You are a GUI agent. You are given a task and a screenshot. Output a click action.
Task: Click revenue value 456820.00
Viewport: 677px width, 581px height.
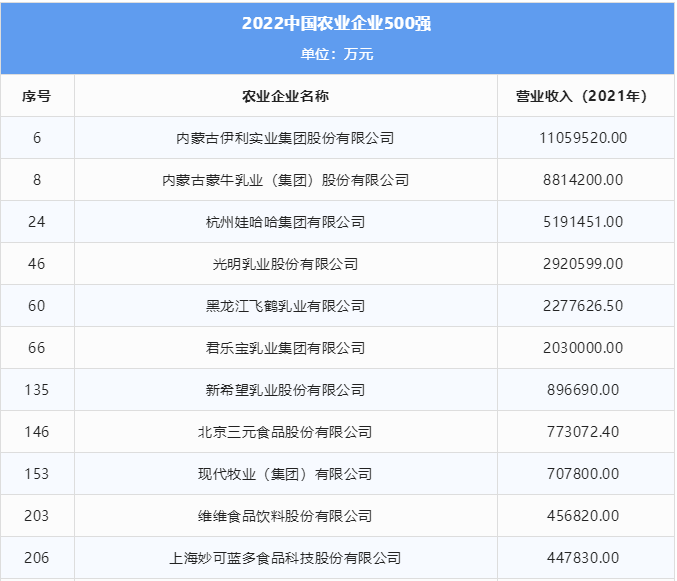pos(583,516)
